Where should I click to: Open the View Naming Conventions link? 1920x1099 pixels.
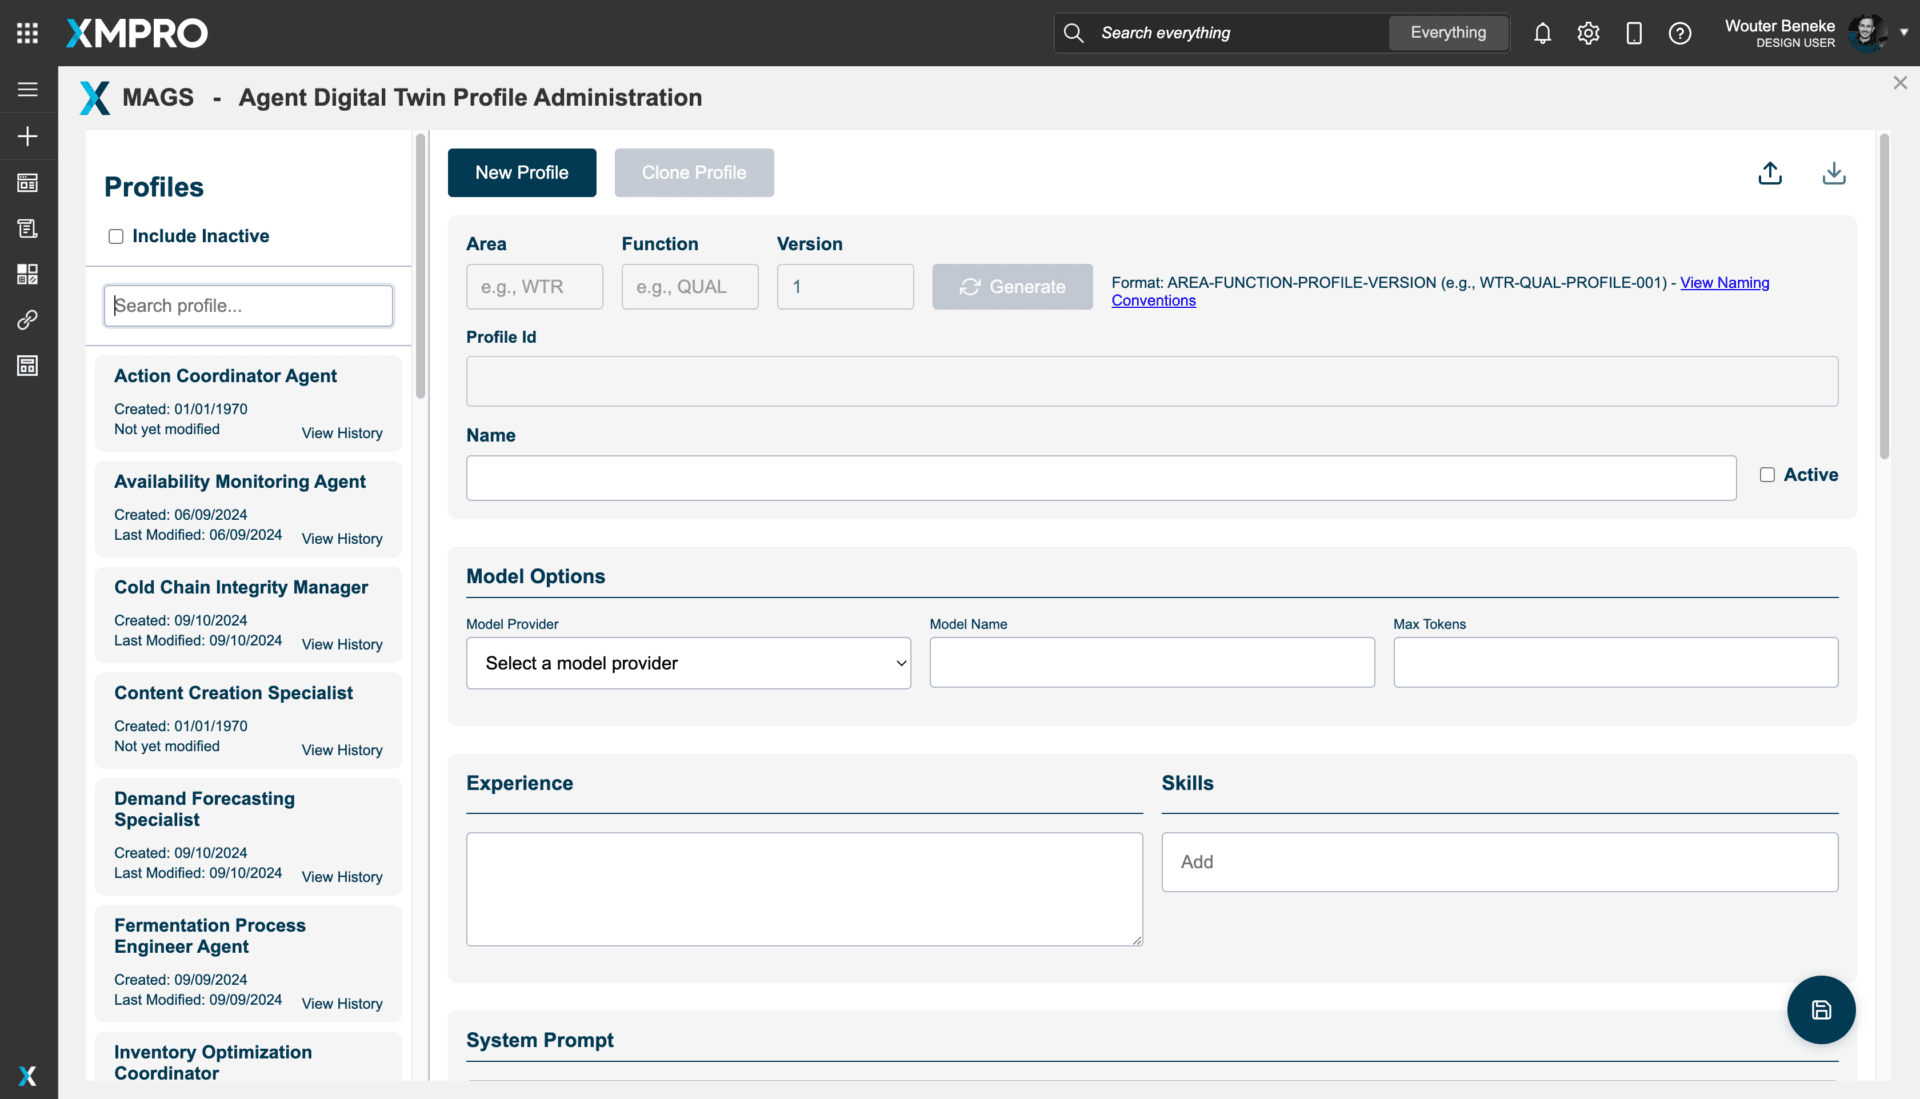coord(1724,283)
